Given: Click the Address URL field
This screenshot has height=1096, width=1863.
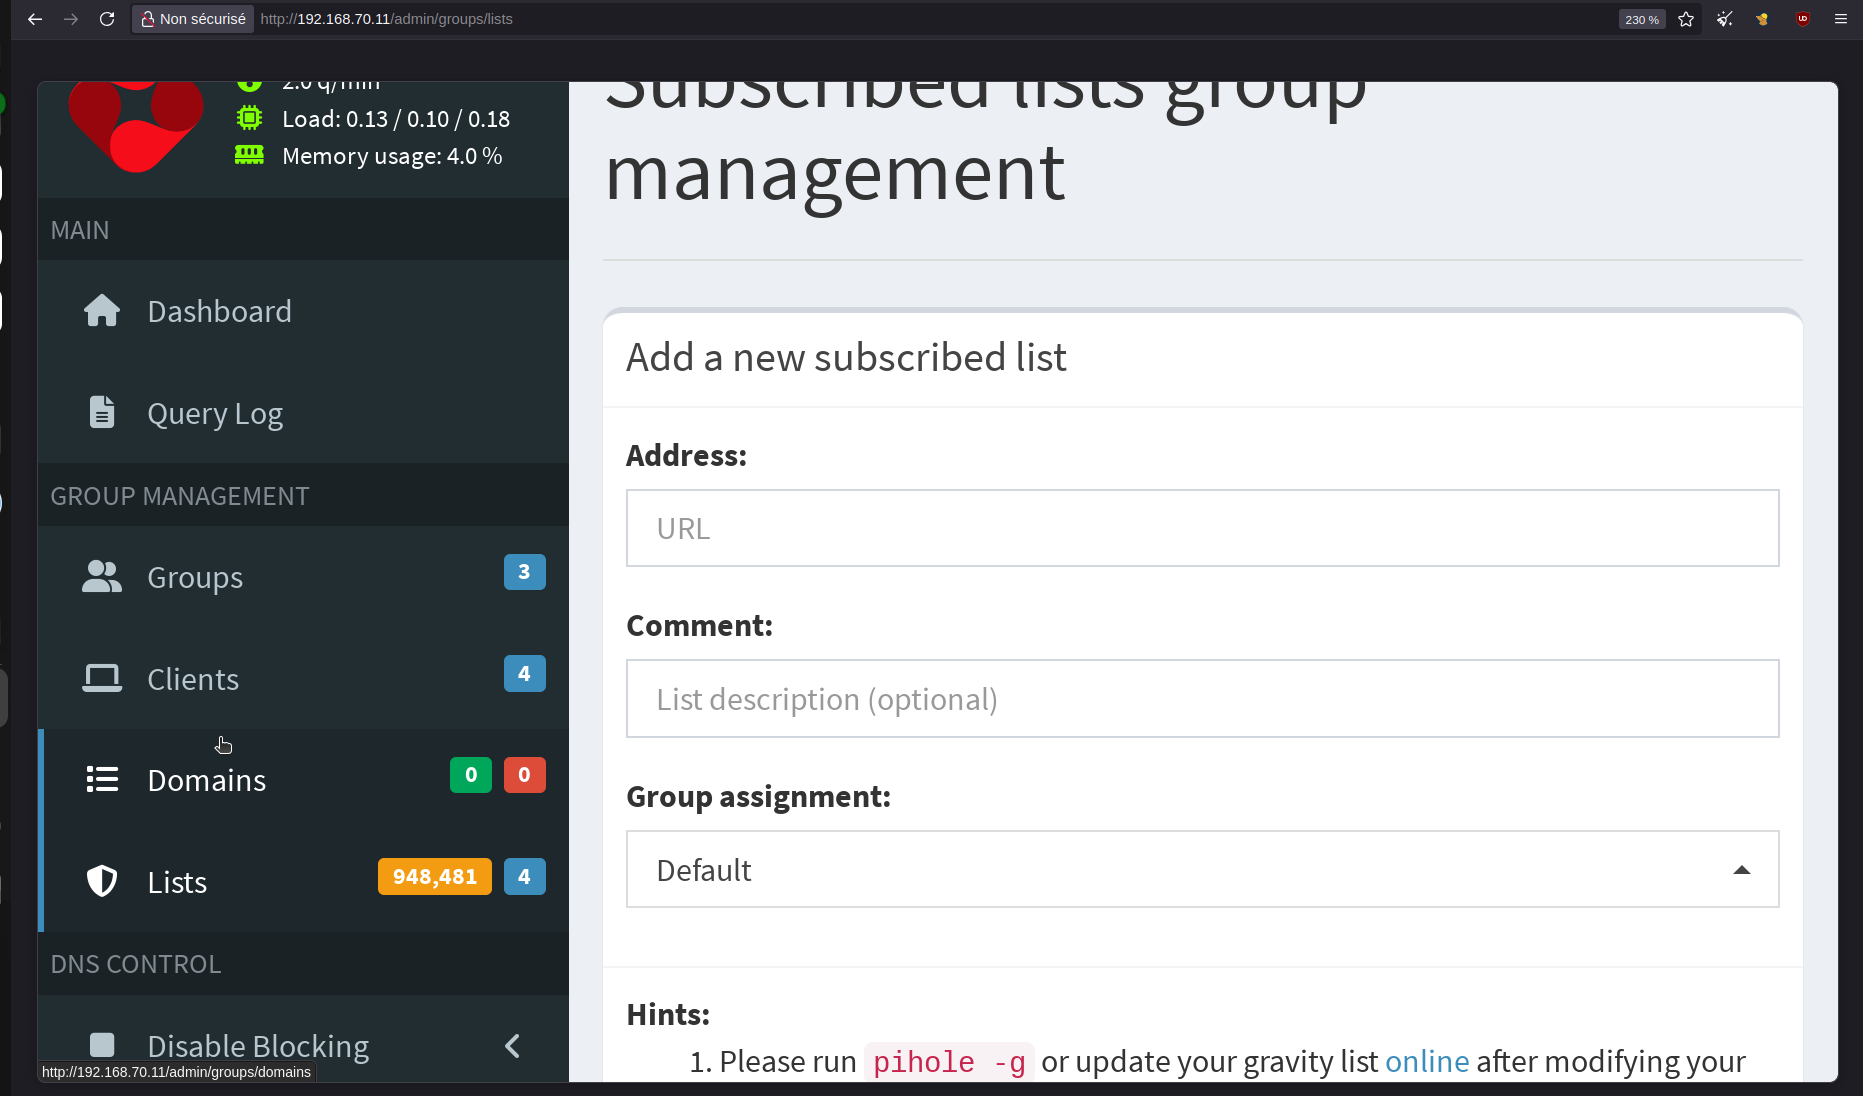Looking at the screenshot, I should click(x=1202, y=528).
